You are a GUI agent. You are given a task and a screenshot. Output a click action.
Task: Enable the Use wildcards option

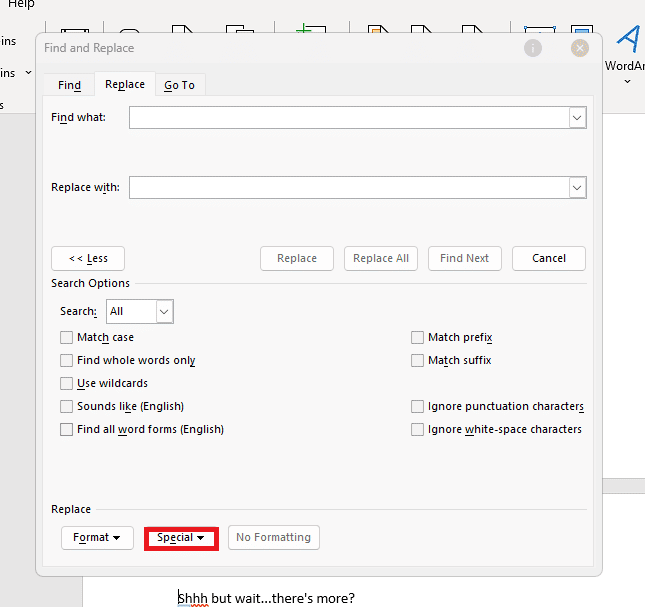pos(67,384)
